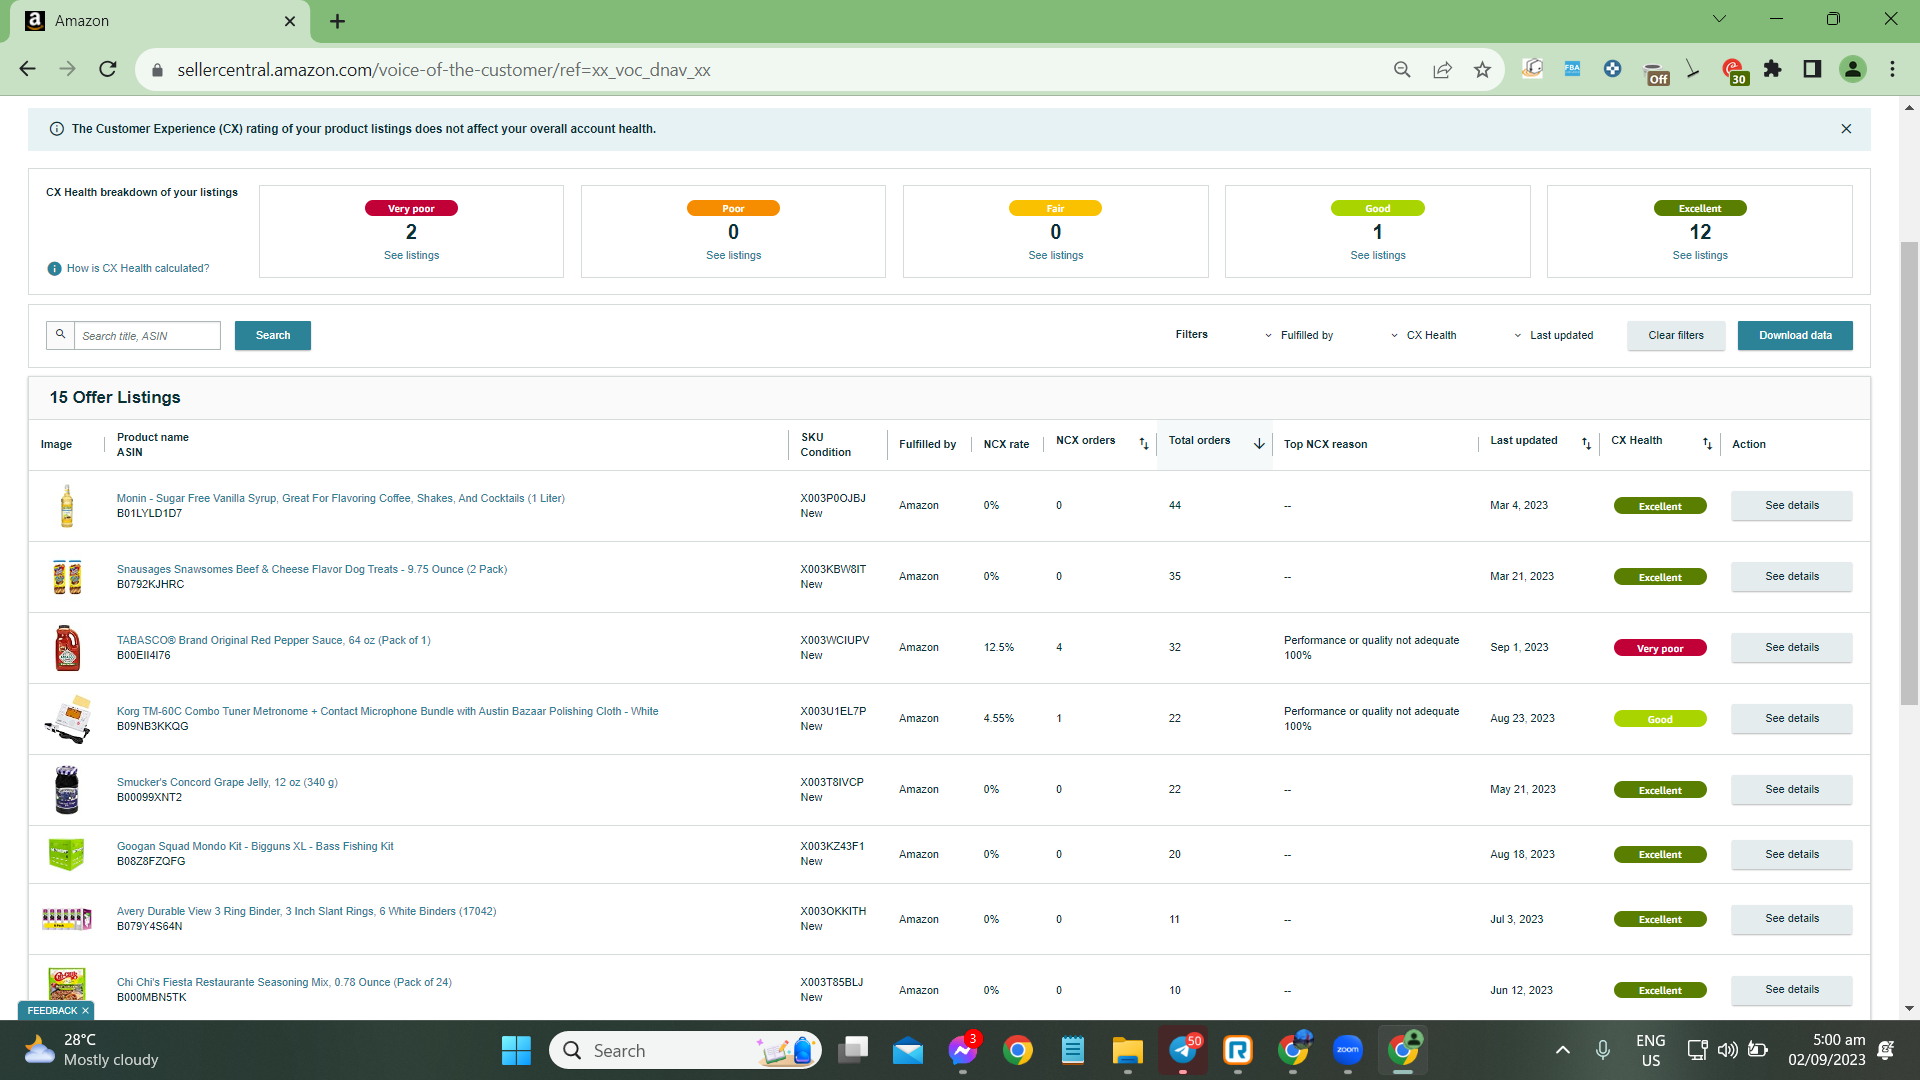Viewport: 1920px width, 1080px height.
Task: Click the microphone icon in system tray
Action: tap(1602, 1050)
